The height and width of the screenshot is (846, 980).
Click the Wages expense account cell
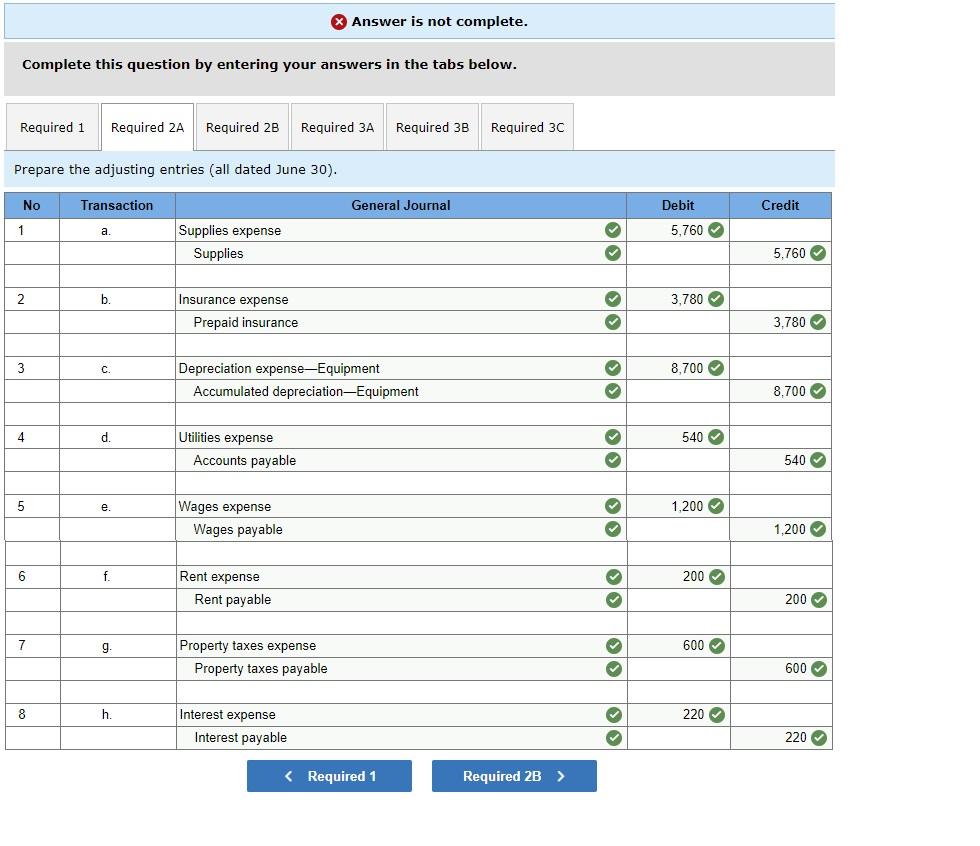[401, 506]
